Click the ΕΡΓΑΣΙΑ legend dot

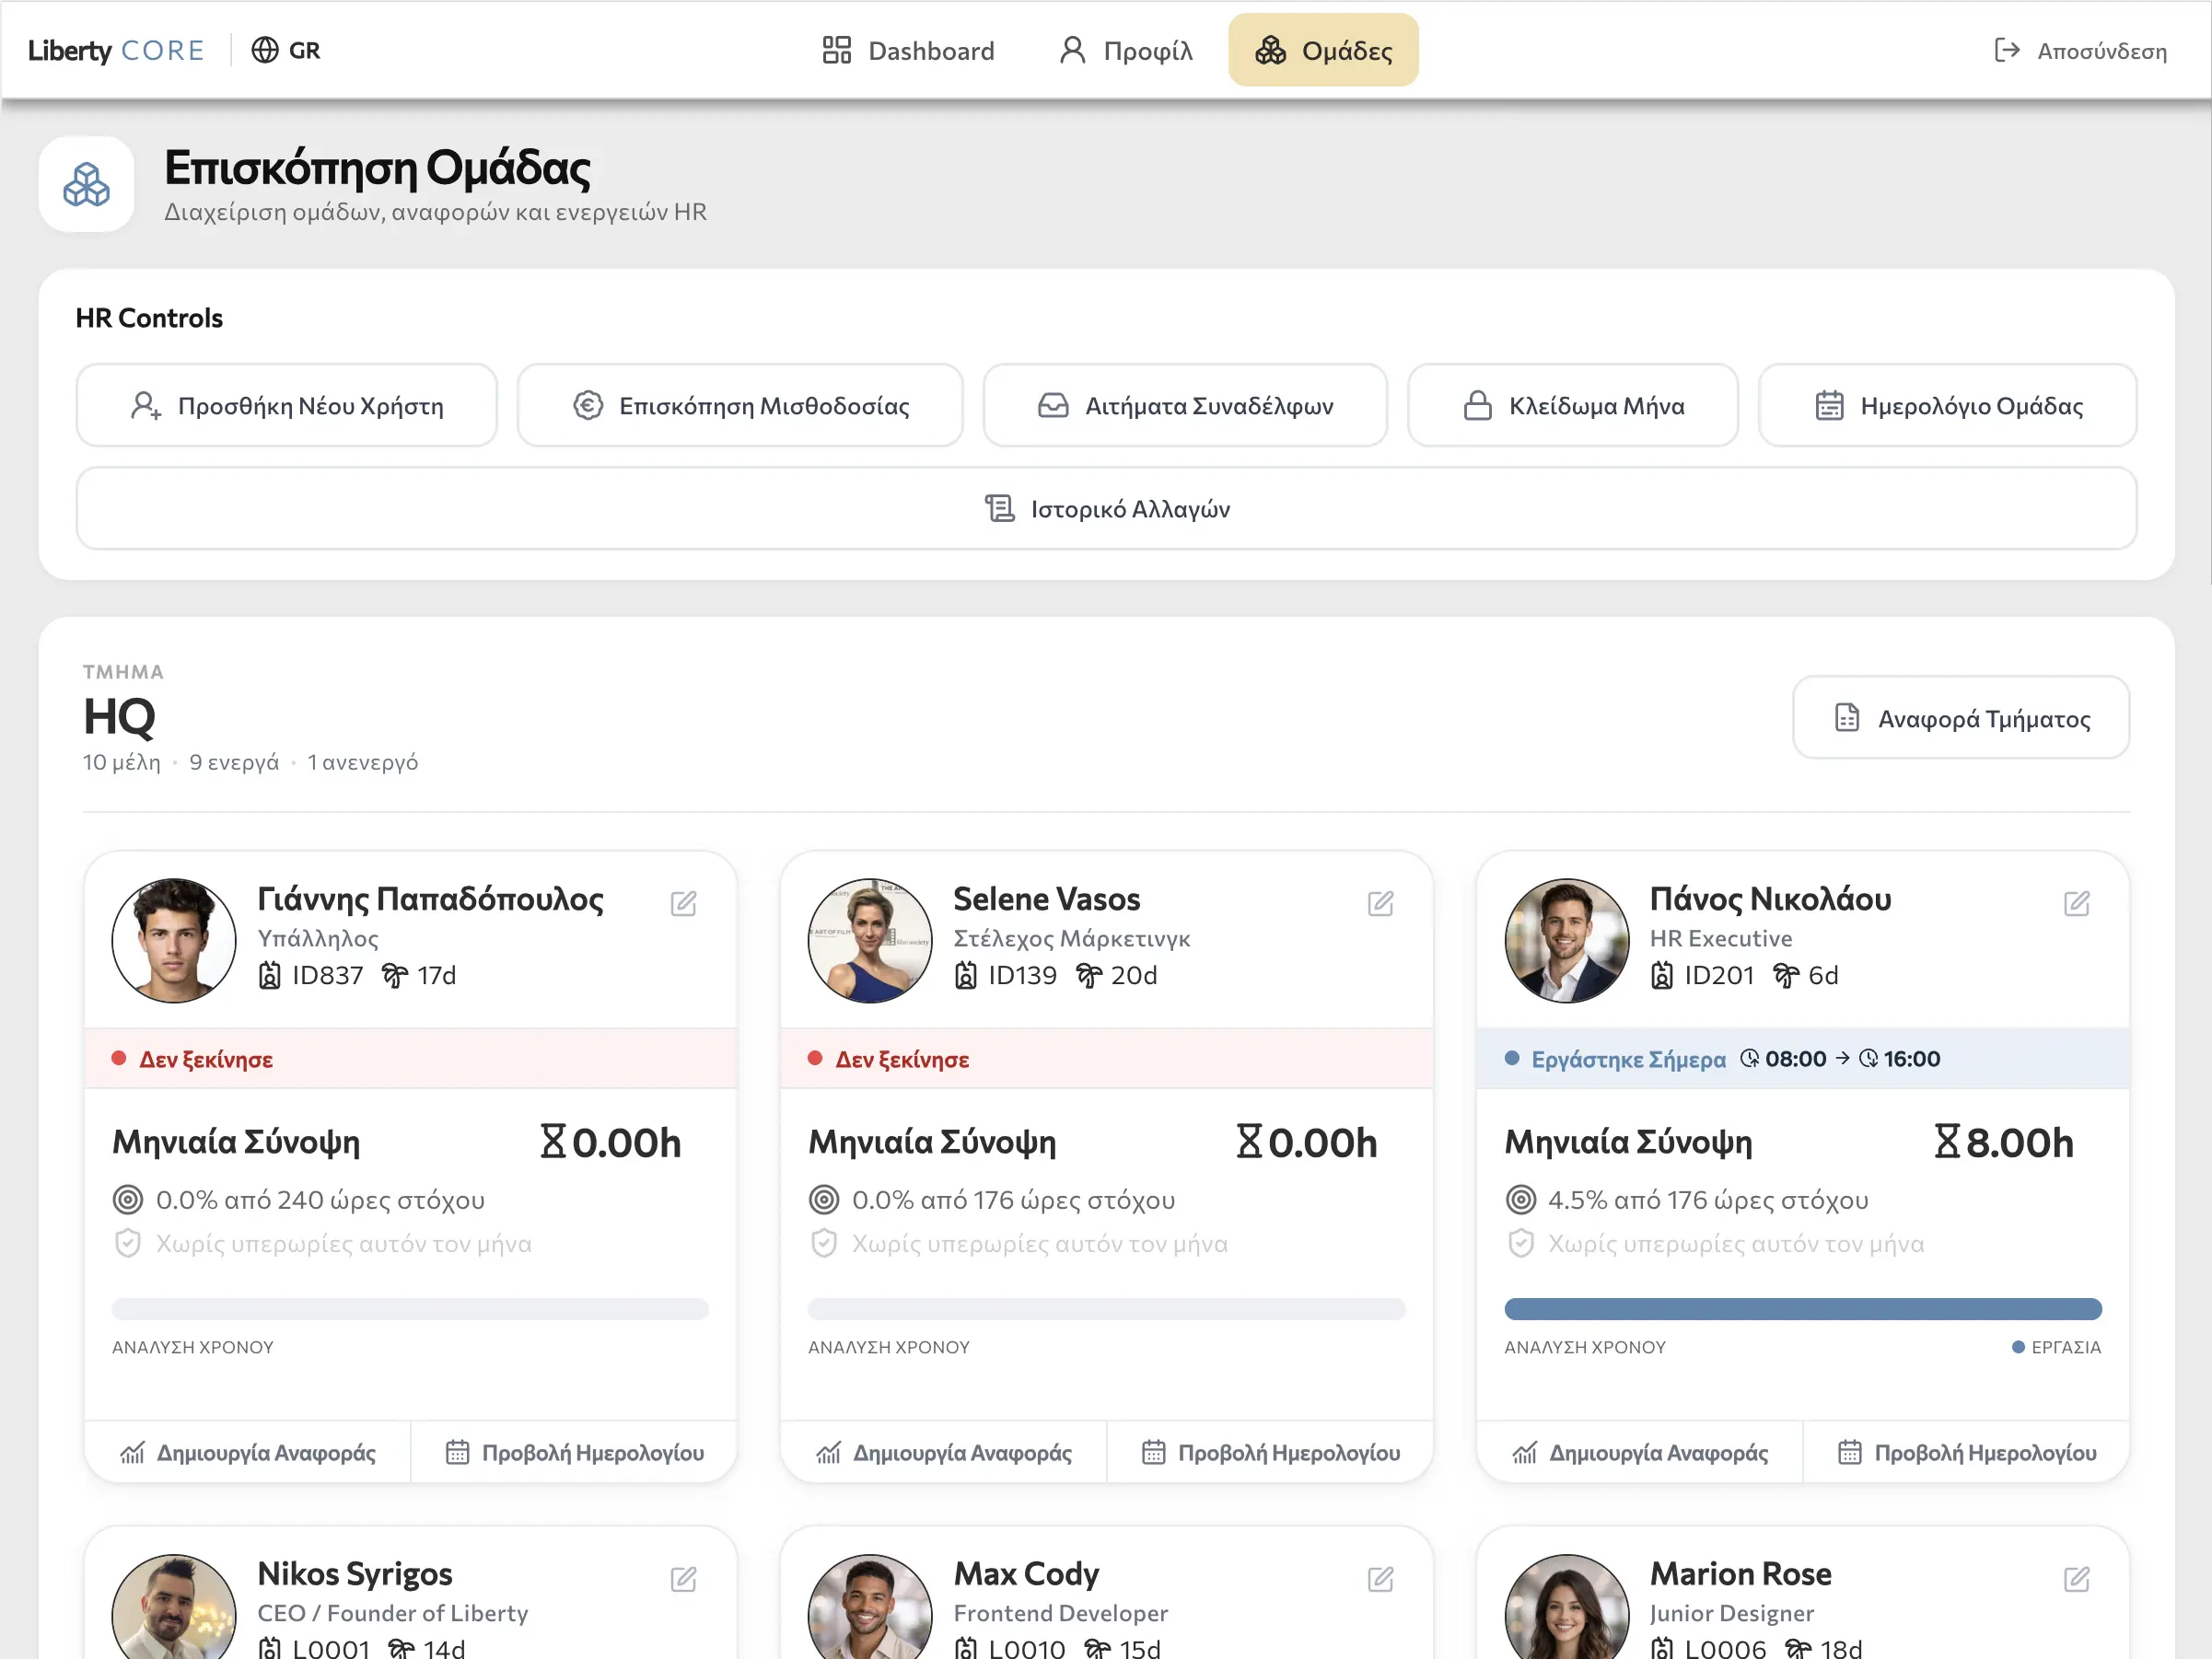[2018, 1347]
